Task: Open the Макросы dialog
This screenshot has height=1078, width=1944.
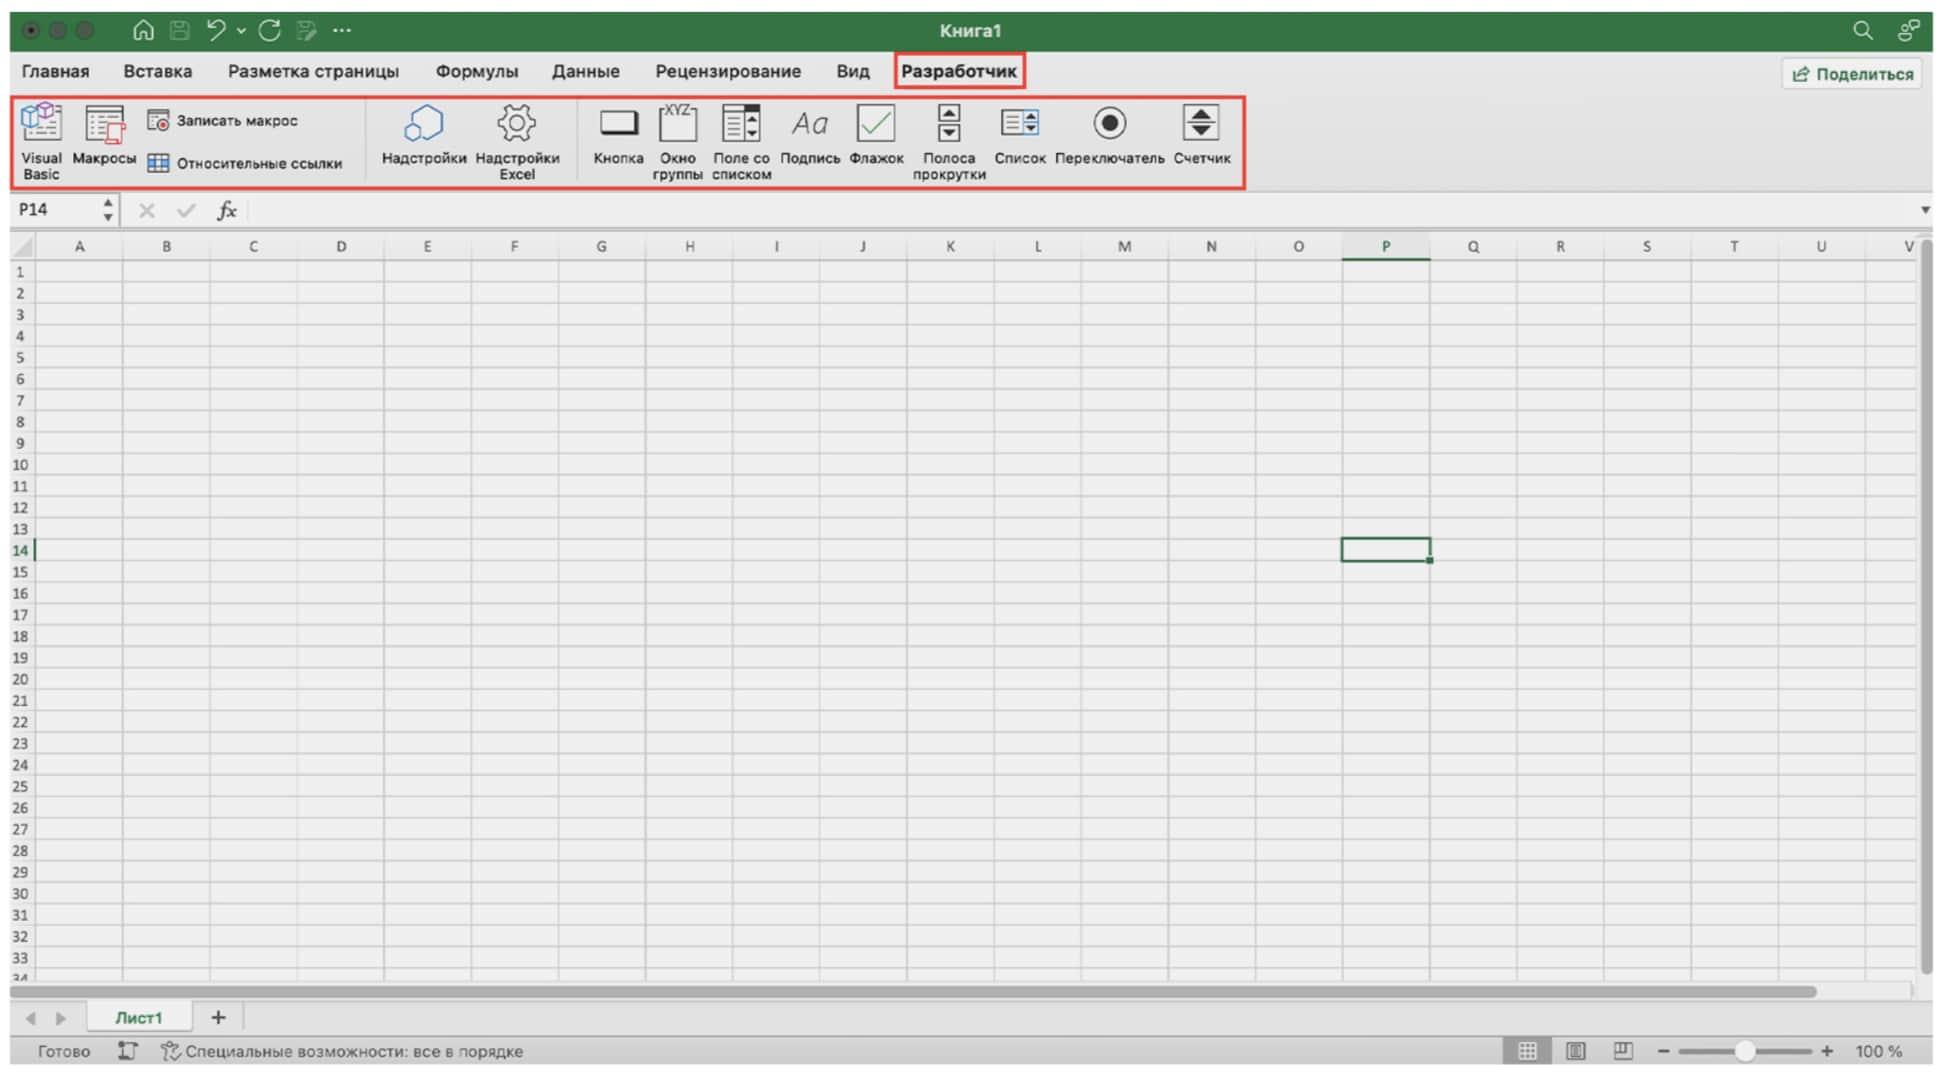Action: (x=104, y=135)
